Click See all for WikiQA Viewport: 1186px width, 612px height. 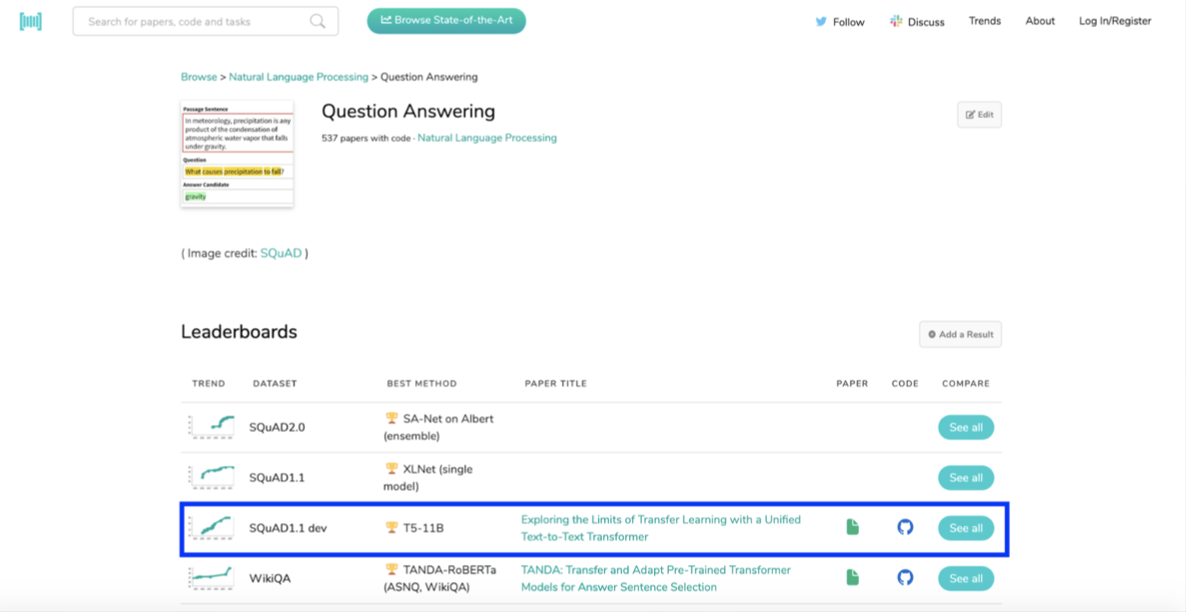pyautogui.click(x=966, y=579)
